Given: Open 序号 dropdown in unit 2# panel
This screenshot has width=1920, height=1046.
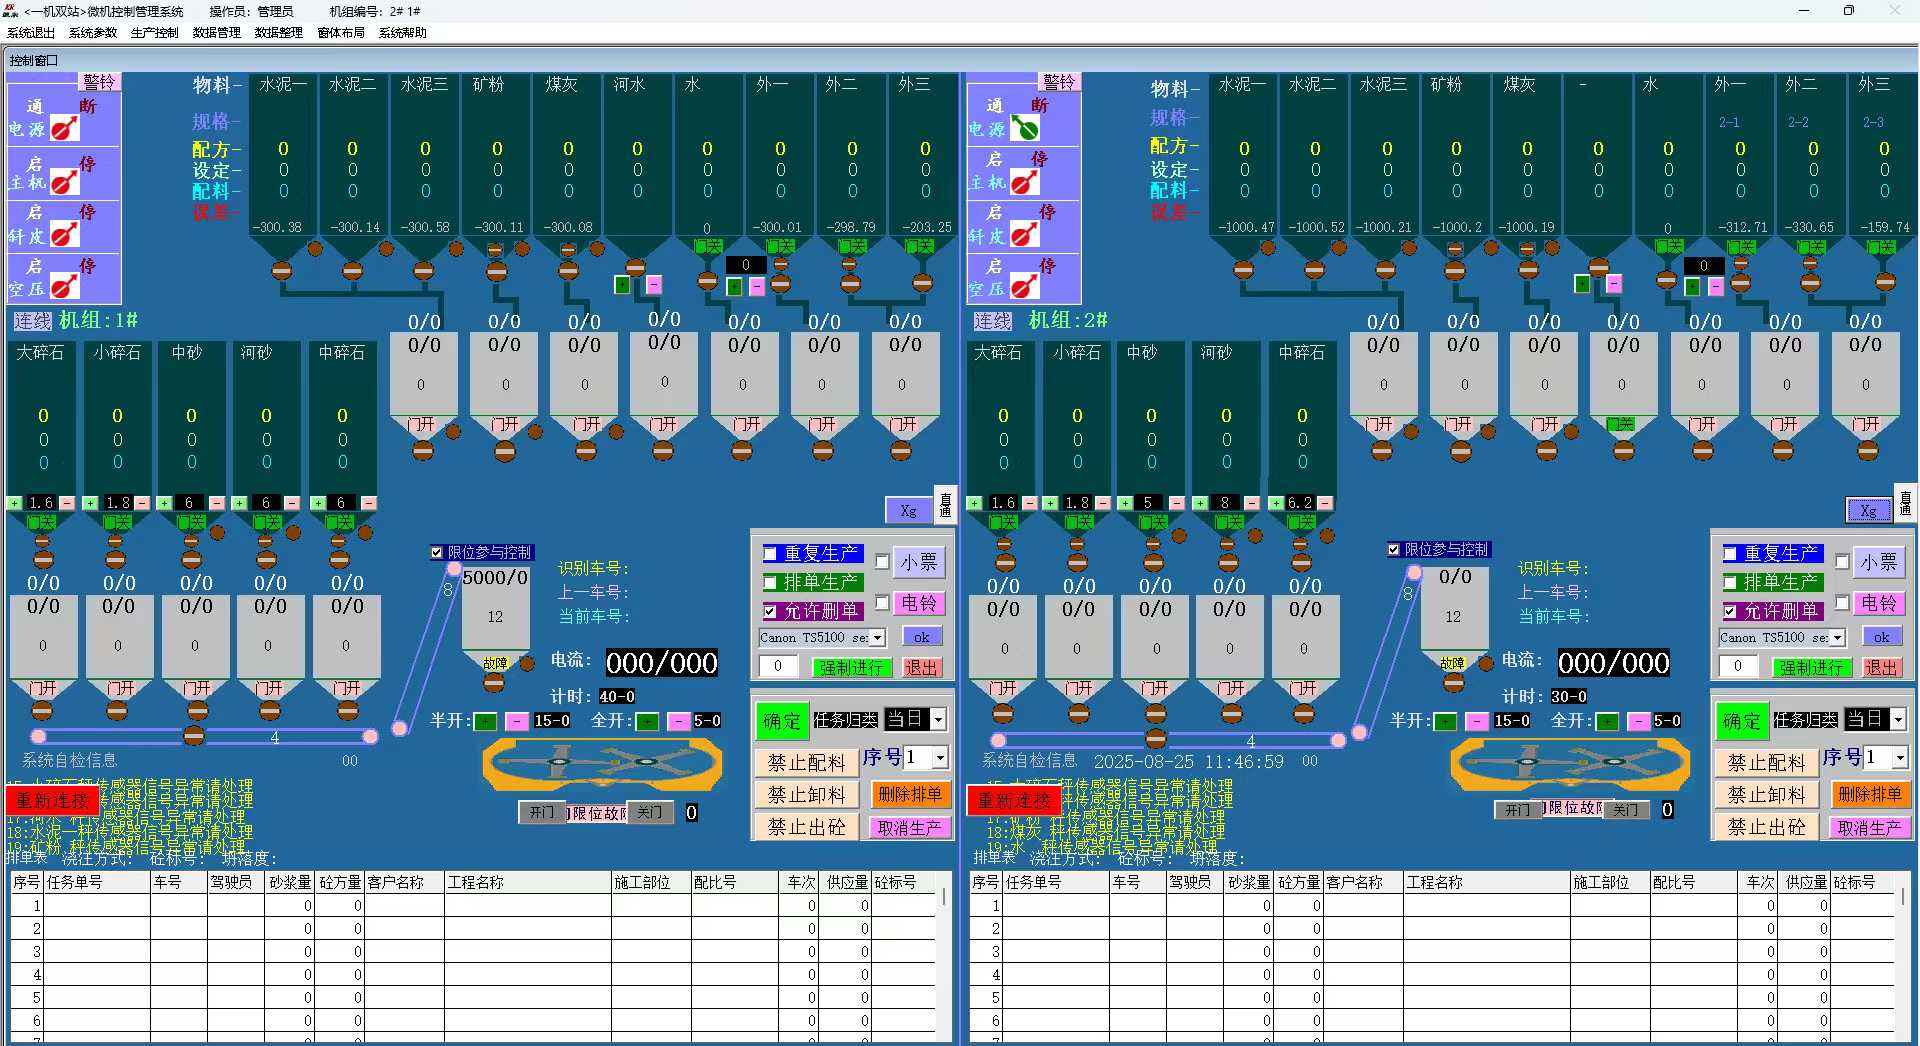Looking at the screenshot, I should tap(1900, 758).
